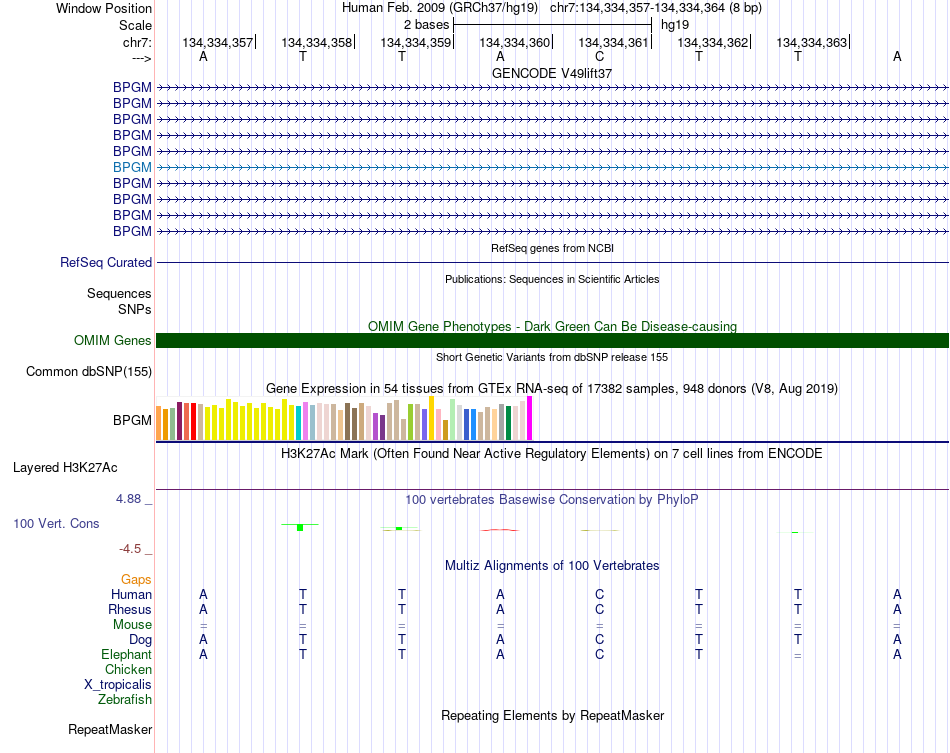Click the 100 Vert. Cons label

coord(56,523)
